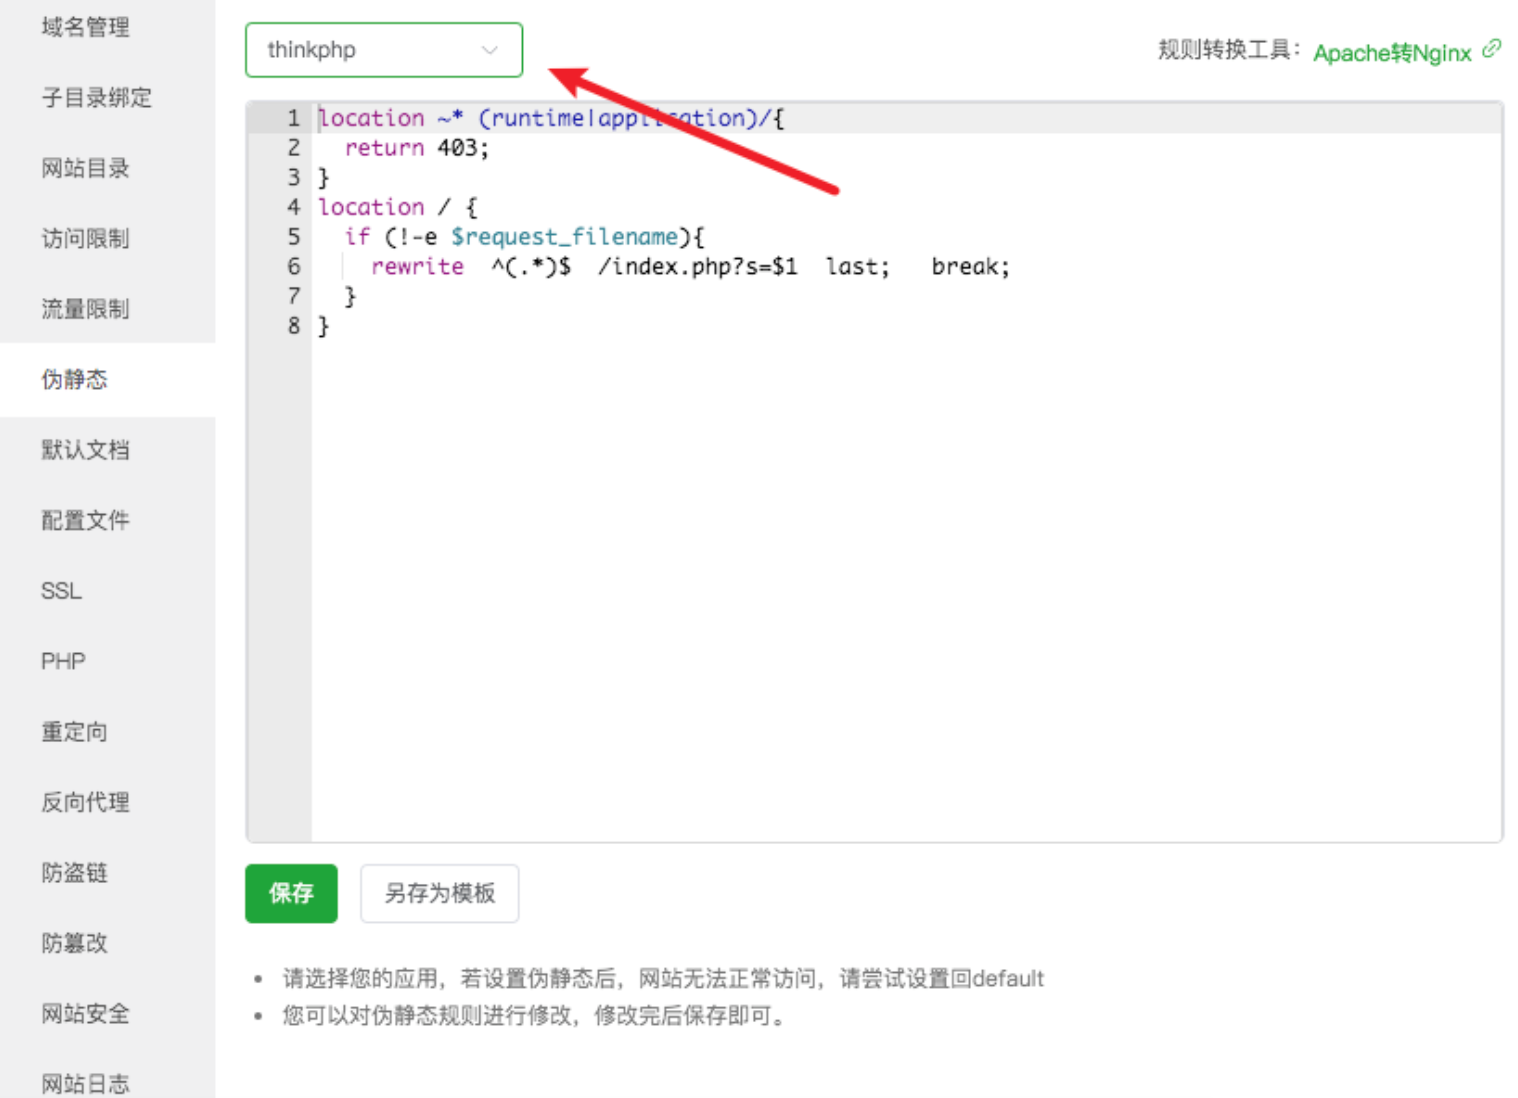Click inside the rewrite line in the code editor
This screenshot has width=1518, height=1098.
click(690, 267)
